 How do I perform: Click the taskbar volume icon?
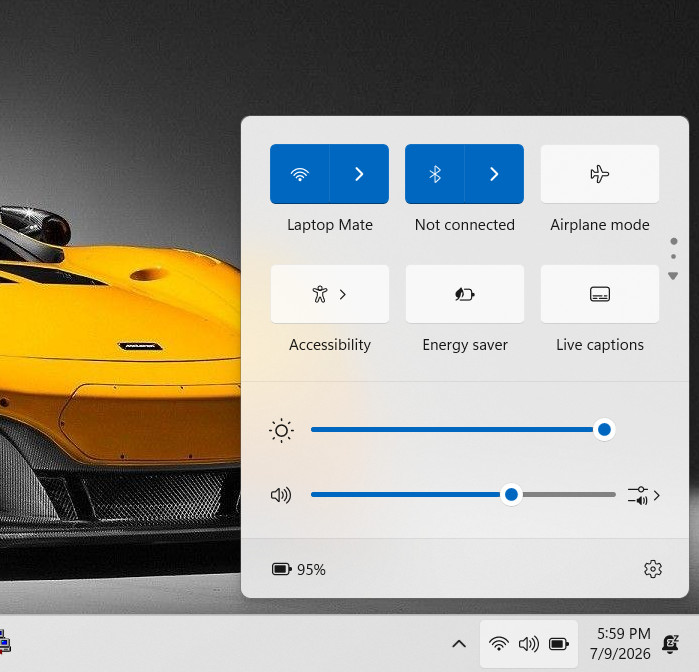(x=529, y=644)
